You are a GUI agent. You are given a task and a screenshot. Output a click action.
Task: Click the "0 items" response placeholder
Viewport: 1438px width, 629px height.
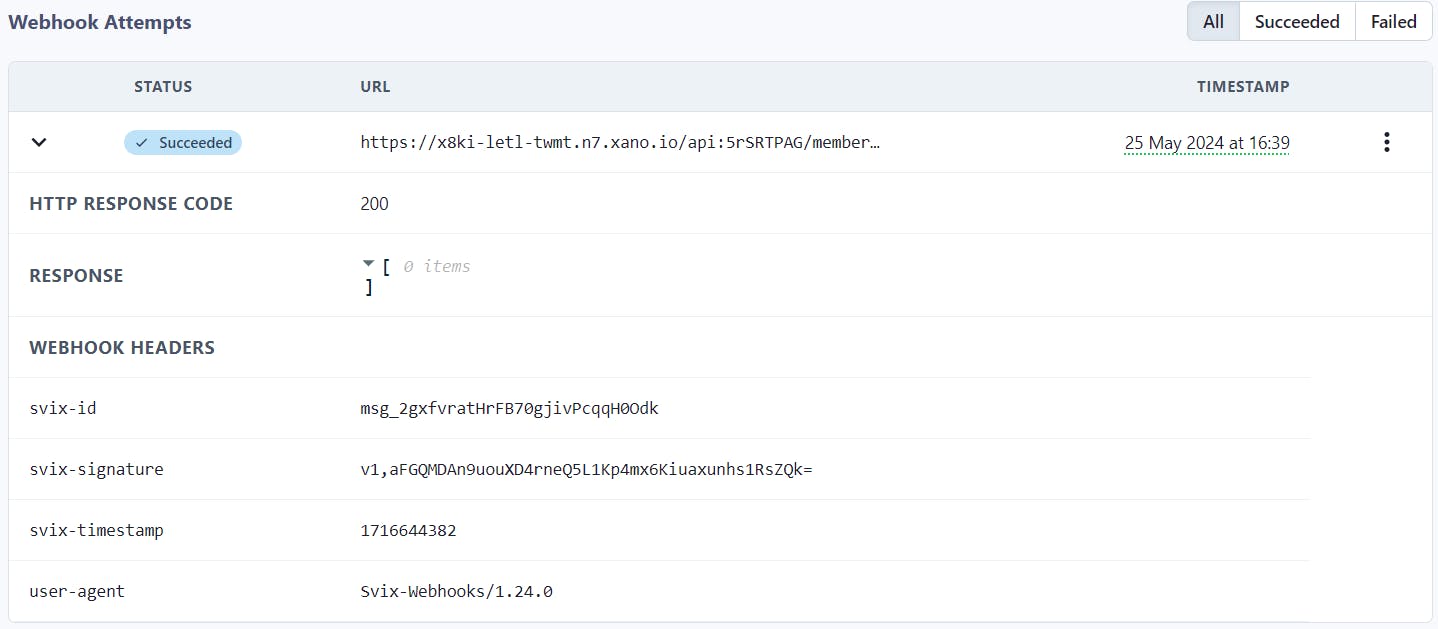[x=436, y=266]
